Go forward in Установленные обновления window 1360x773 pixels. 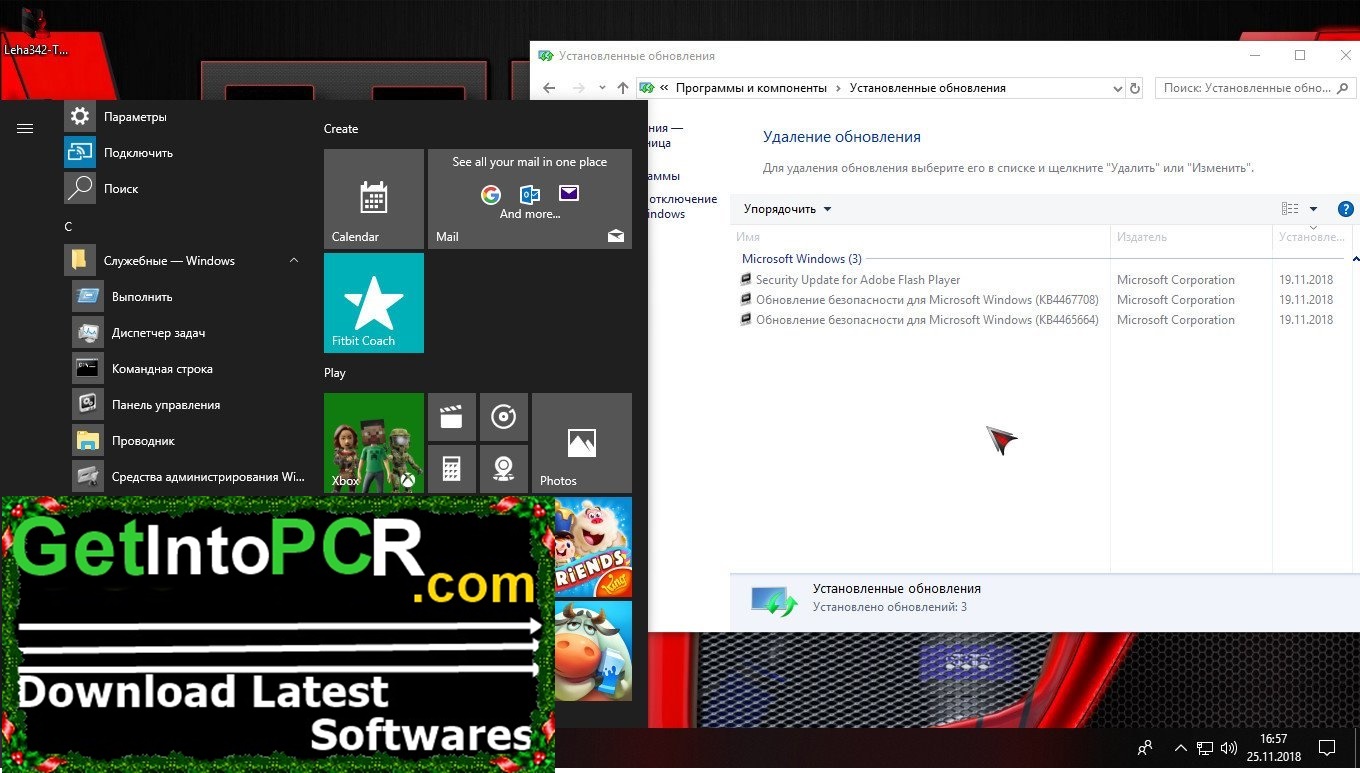click(x=578, y=88)
